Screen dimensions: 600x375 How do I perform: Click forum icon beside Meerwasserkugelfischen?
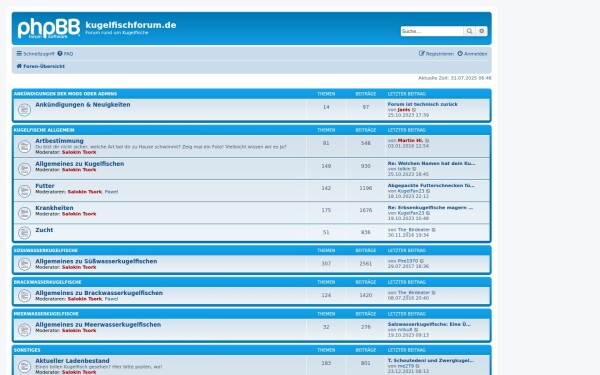pos(24,330)
